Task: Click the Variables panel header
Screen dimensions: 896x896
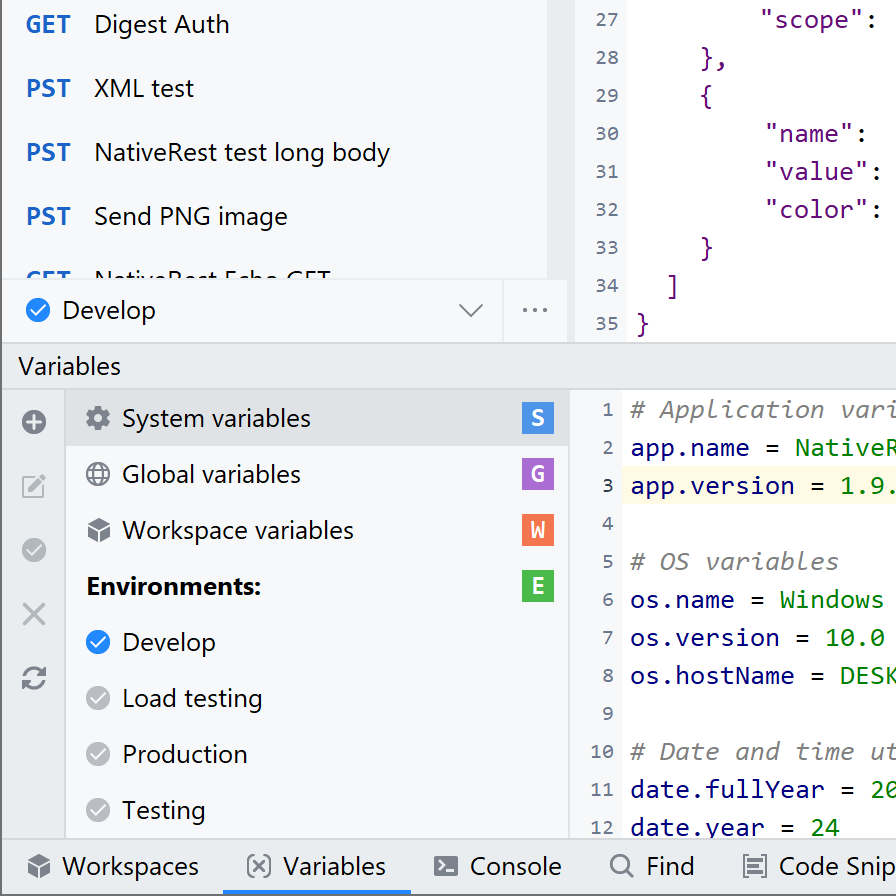Action: (x=69, y=366)
